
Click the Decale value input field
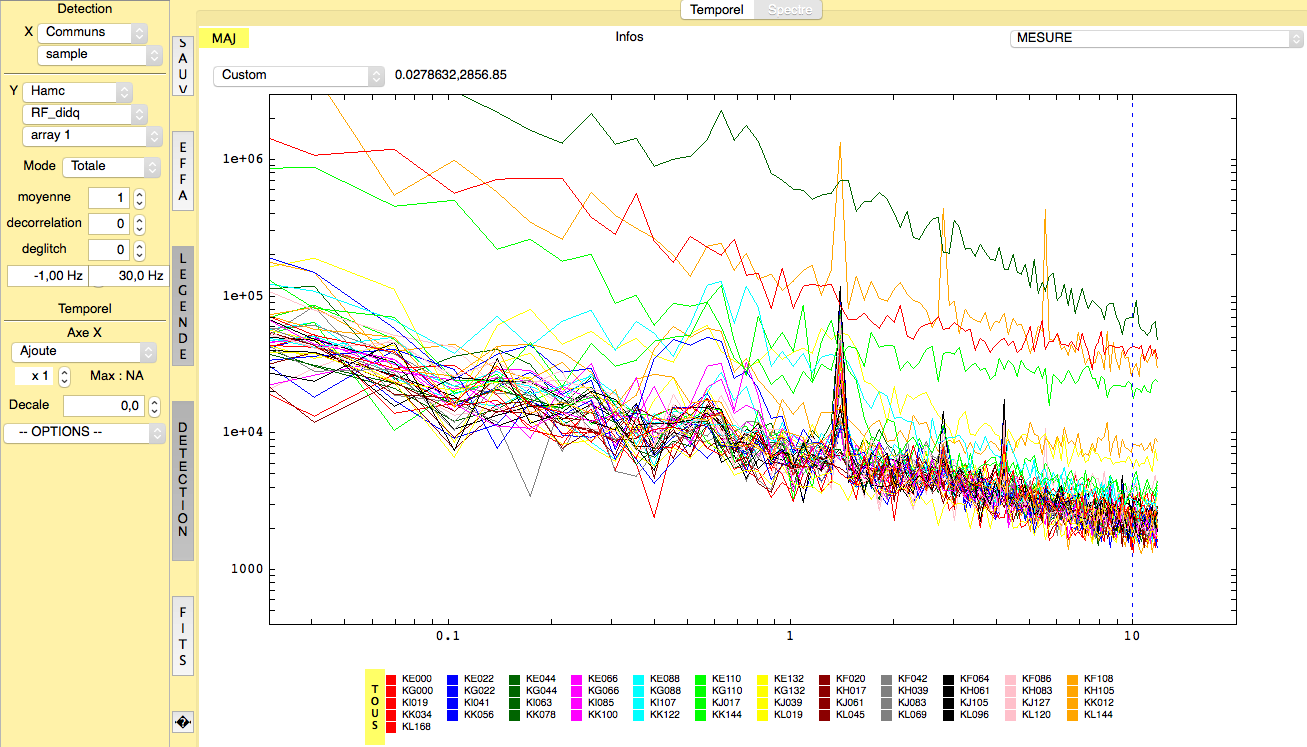pyautogui.click(x=104, y=406)
